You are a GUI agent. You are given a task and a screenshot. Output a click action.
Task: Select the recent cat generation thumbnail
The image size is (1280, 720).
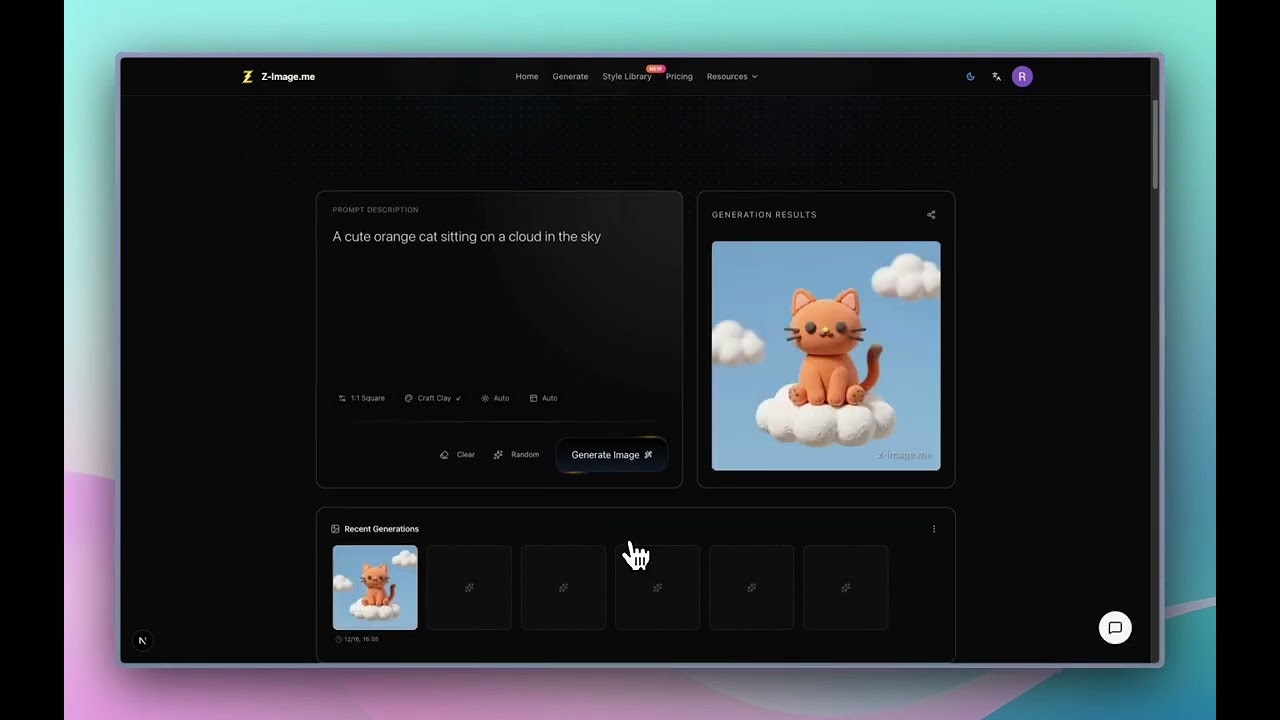click(375, 587)
